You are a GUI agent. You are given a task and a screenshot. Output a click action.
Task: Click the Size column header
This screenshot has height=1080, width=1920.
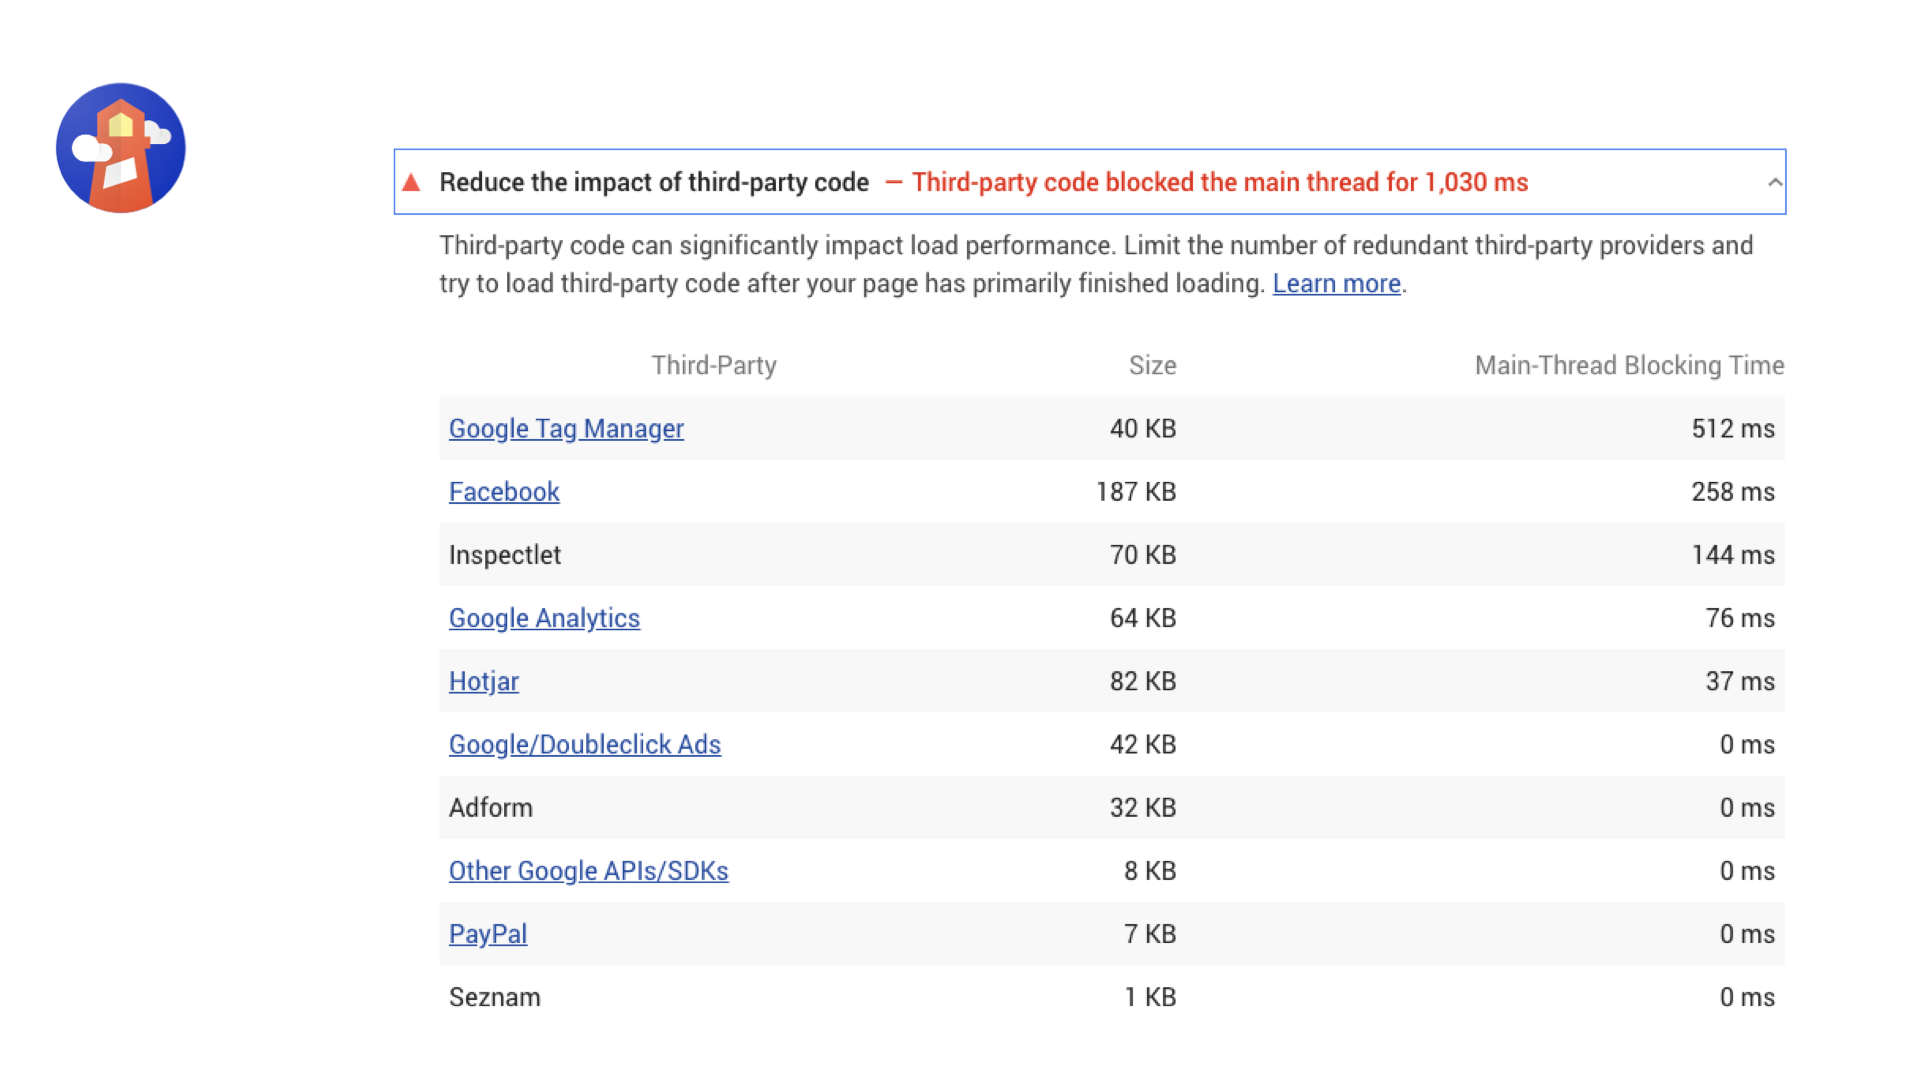[x=1152, y=366]
